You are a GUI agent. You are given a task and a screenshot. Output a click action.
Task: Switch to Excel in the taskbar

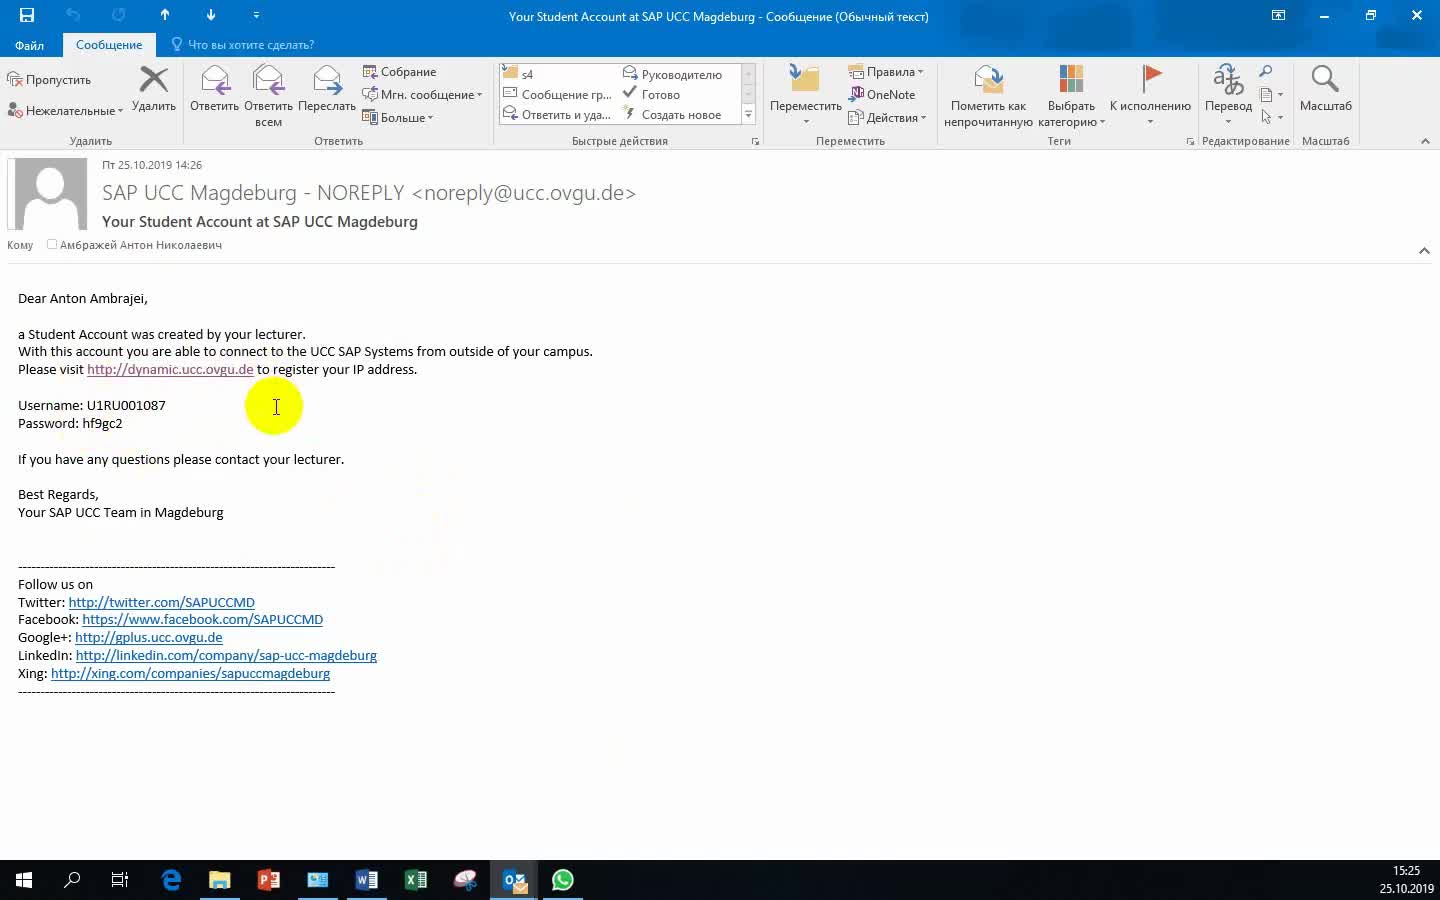tap(416, 880)
